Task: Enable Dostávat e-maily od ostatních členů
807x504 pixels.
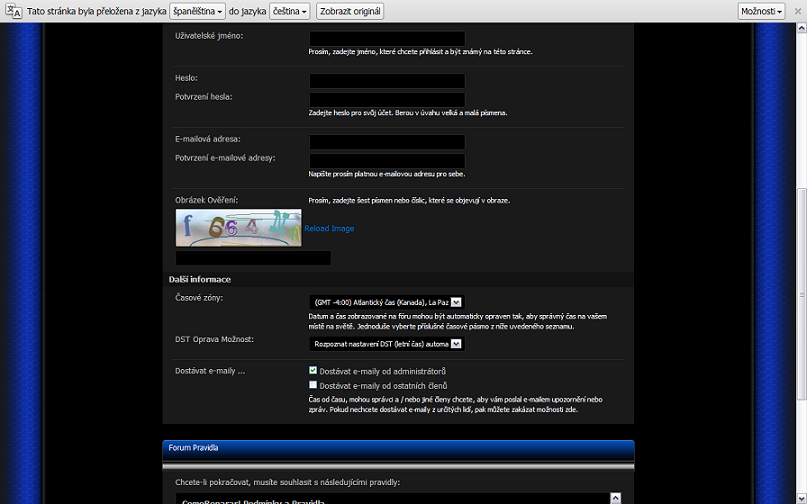Action: 313,385
